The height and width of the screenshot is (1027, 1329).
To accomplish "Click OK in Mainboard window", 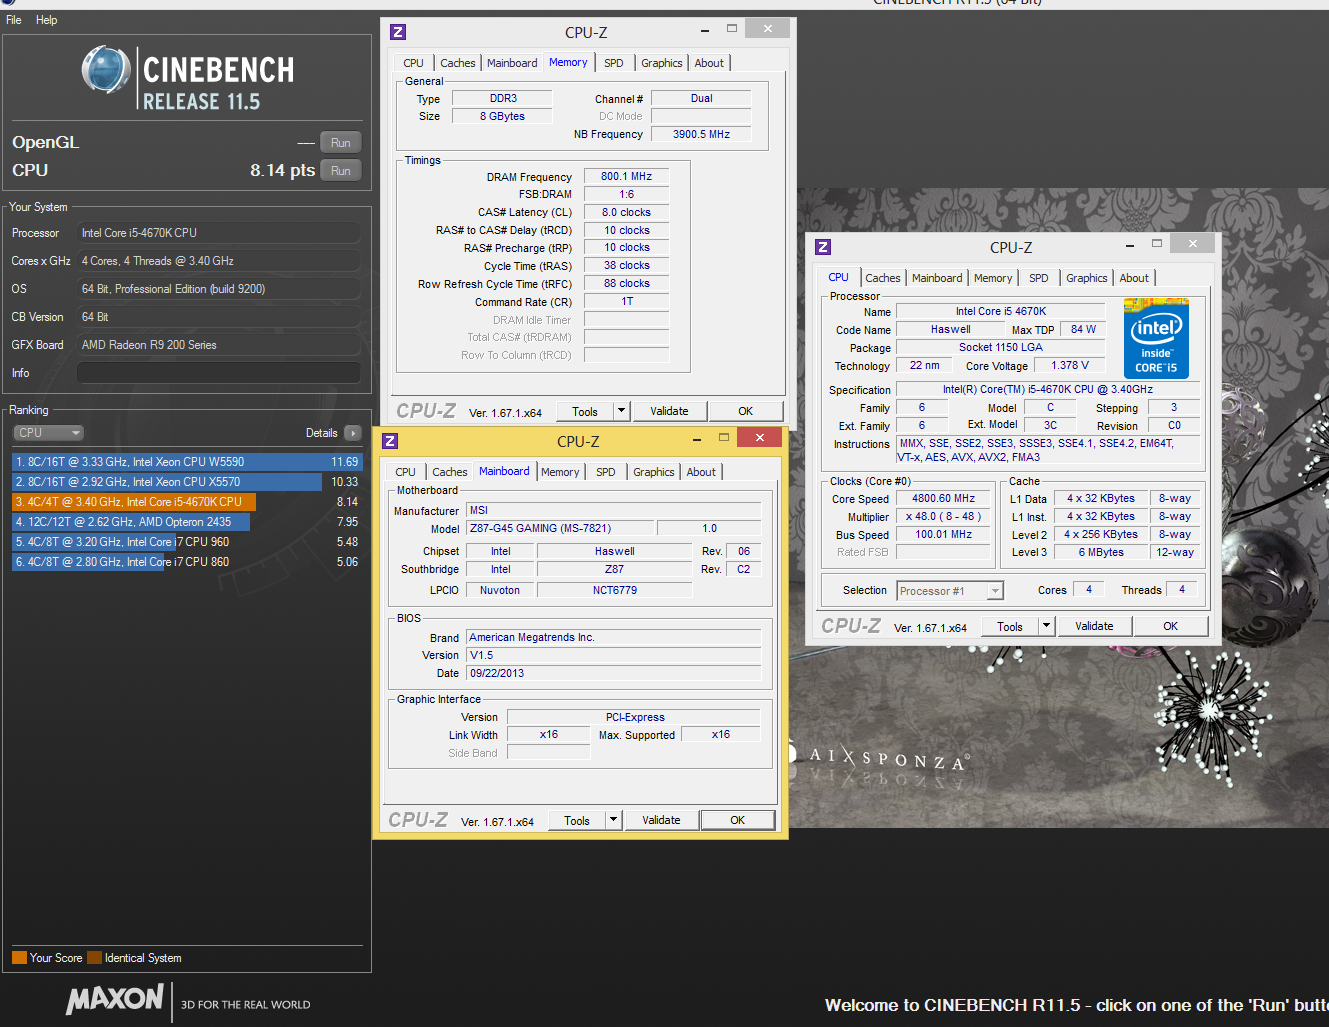I will 738,820.
